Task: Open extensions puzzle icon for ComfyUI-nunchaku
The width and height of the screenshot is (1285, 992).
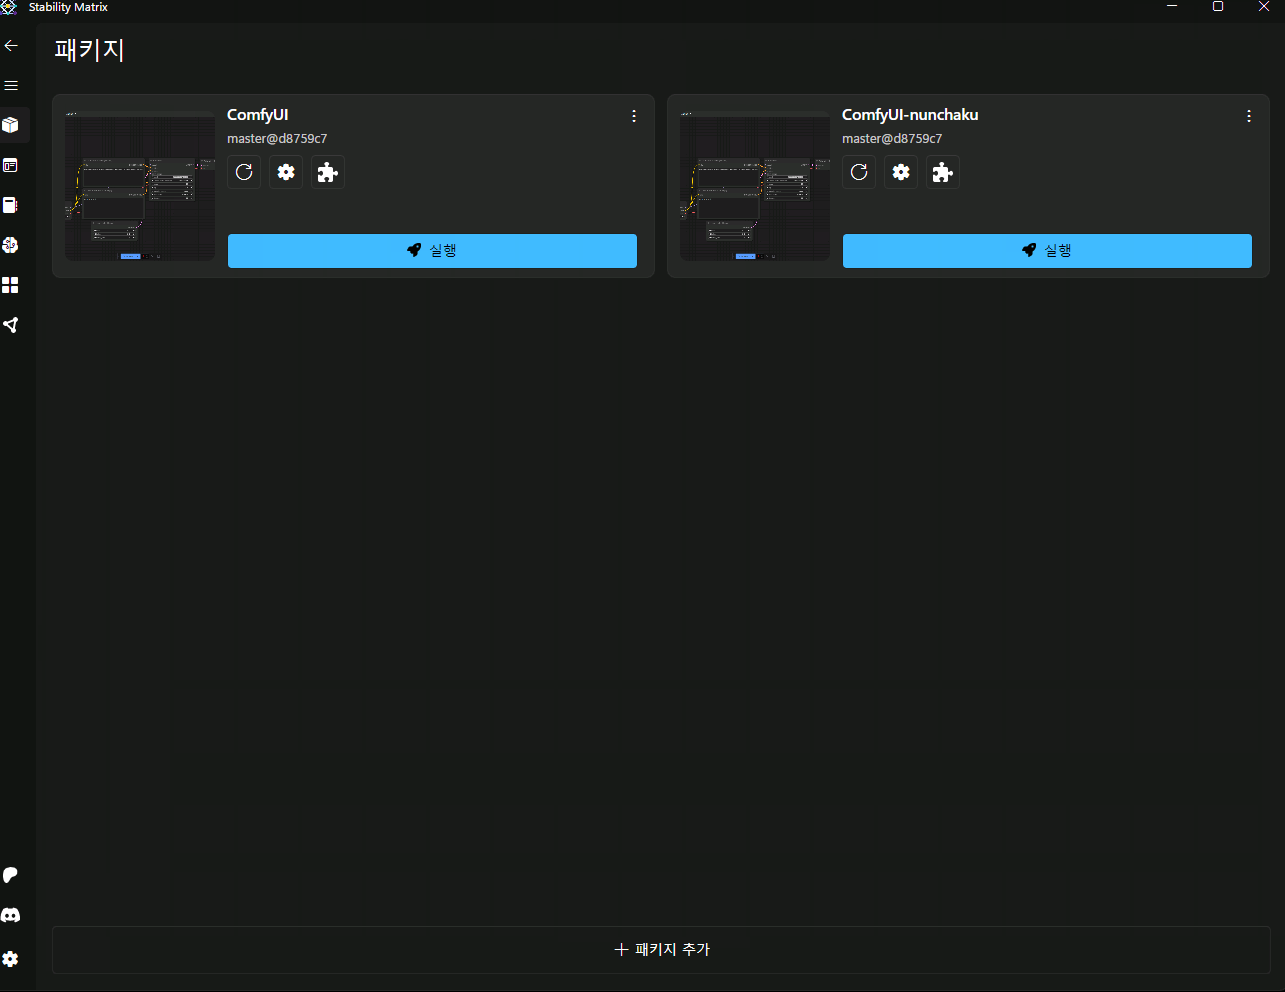Action: pos(943,172)
